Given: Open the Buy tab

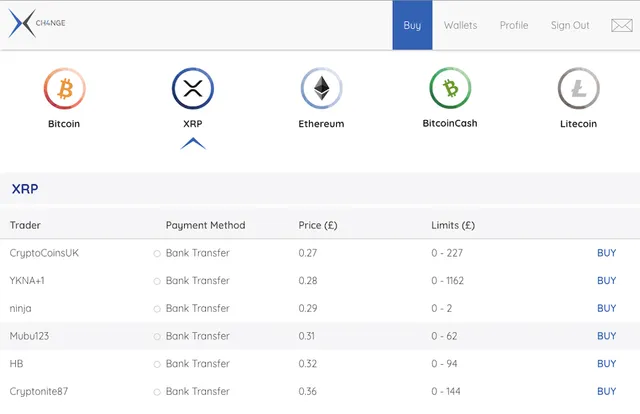Looking at the screenshot, I should coord(412,25).
